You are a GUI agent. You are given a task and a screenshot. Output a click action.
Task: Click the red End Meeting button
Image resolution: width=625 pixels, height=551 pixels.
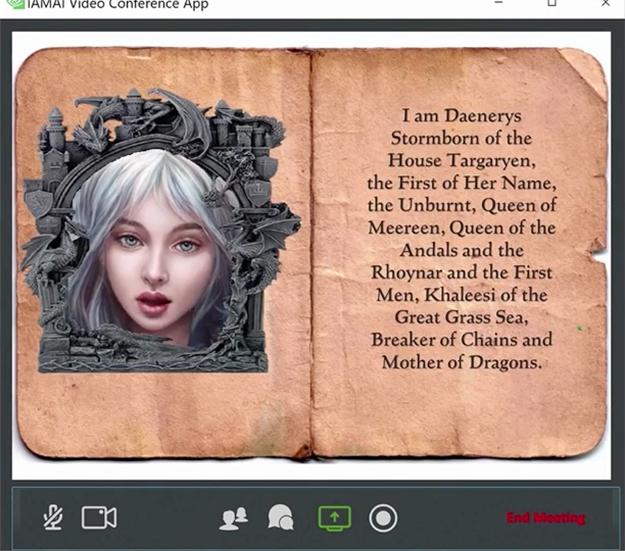(545, 518)
